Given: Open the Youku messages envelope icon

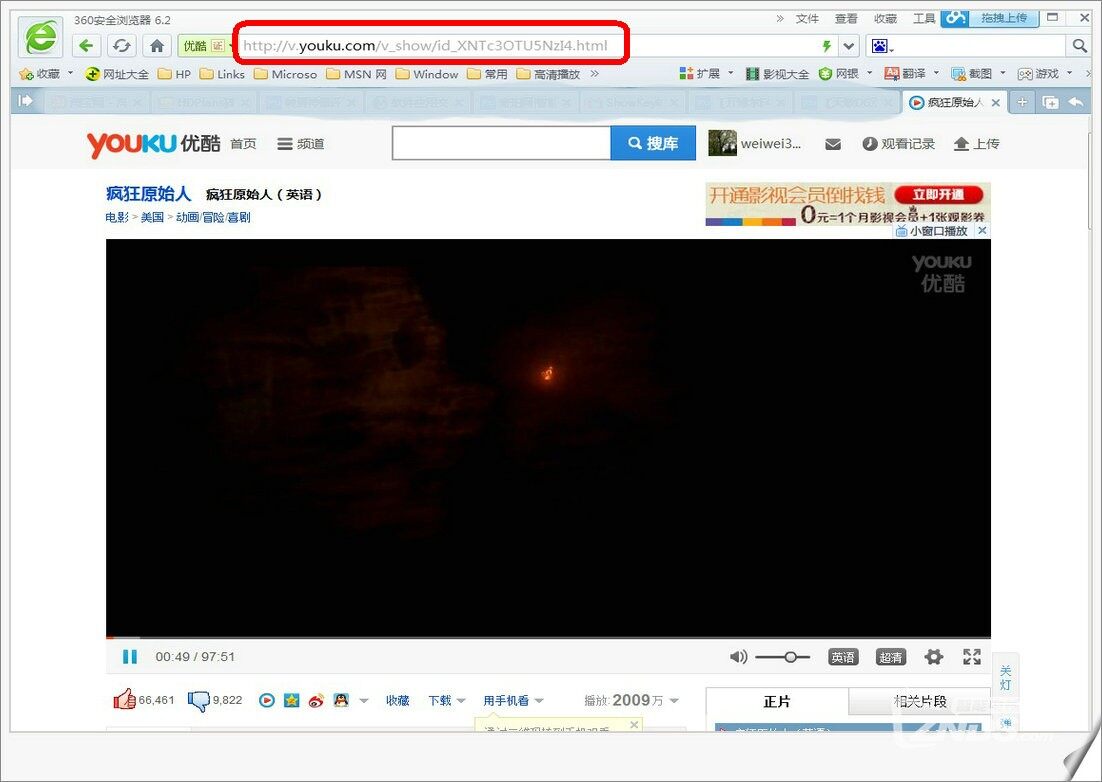Looking at the screenshot, I should 833,144.
